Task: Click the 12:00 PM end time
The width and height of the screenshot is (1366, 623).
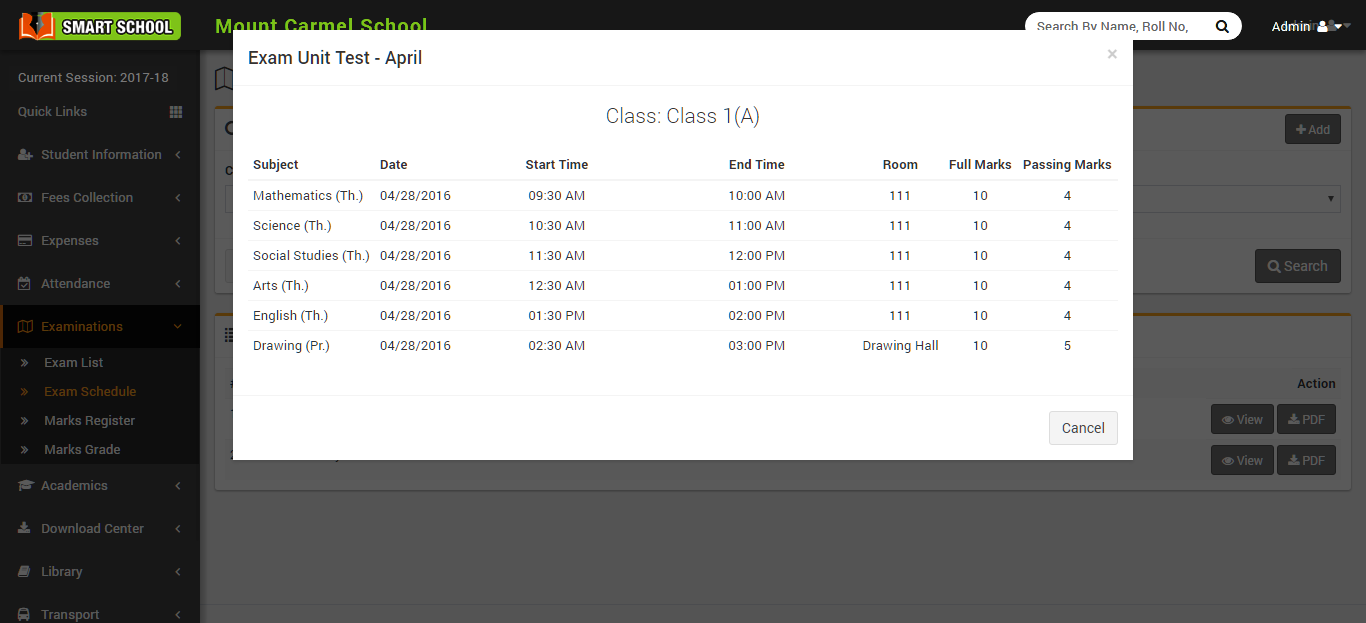Action: 757,256
